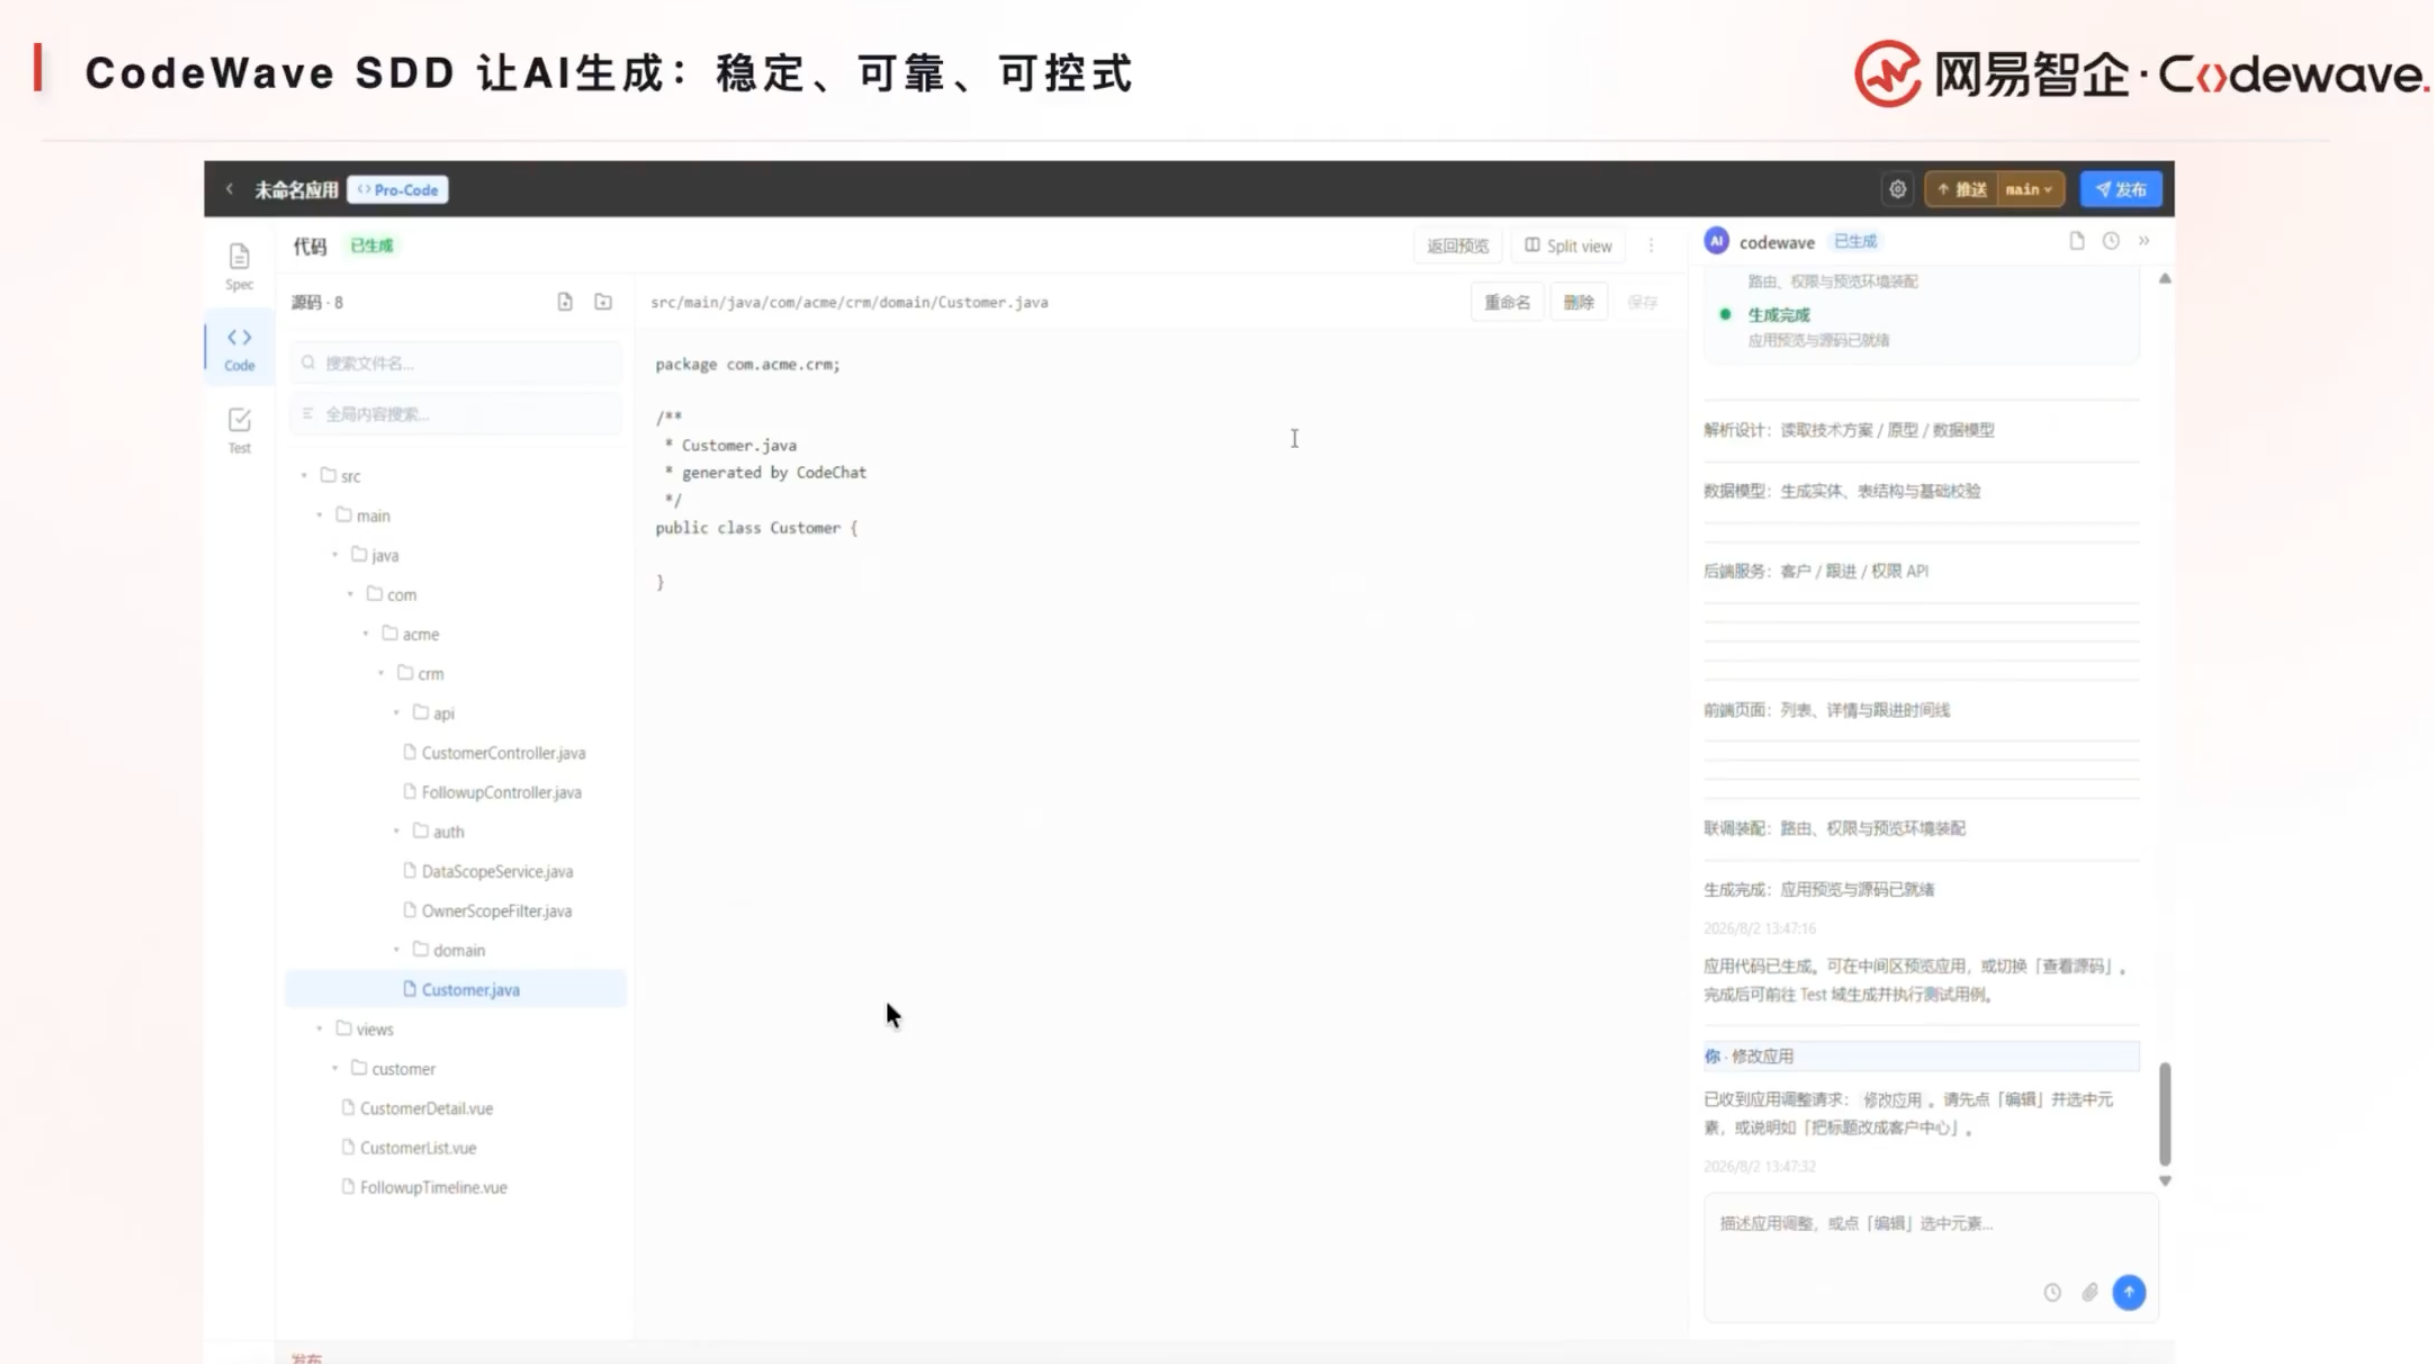
Task: Click the 重命名 rename button
Action: pos(1507,302)
